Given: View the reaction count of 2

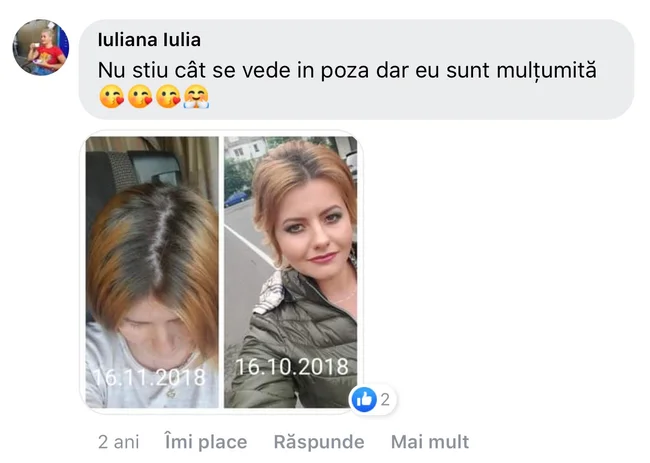Looking at the screenshot, I should click(x=385, y=400).
